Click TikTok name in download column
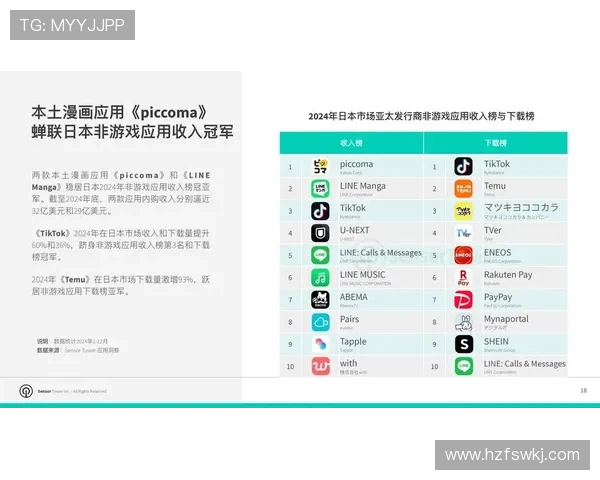Screen dimensions: 600x480 pyautogui.click(x=497, y=164)
